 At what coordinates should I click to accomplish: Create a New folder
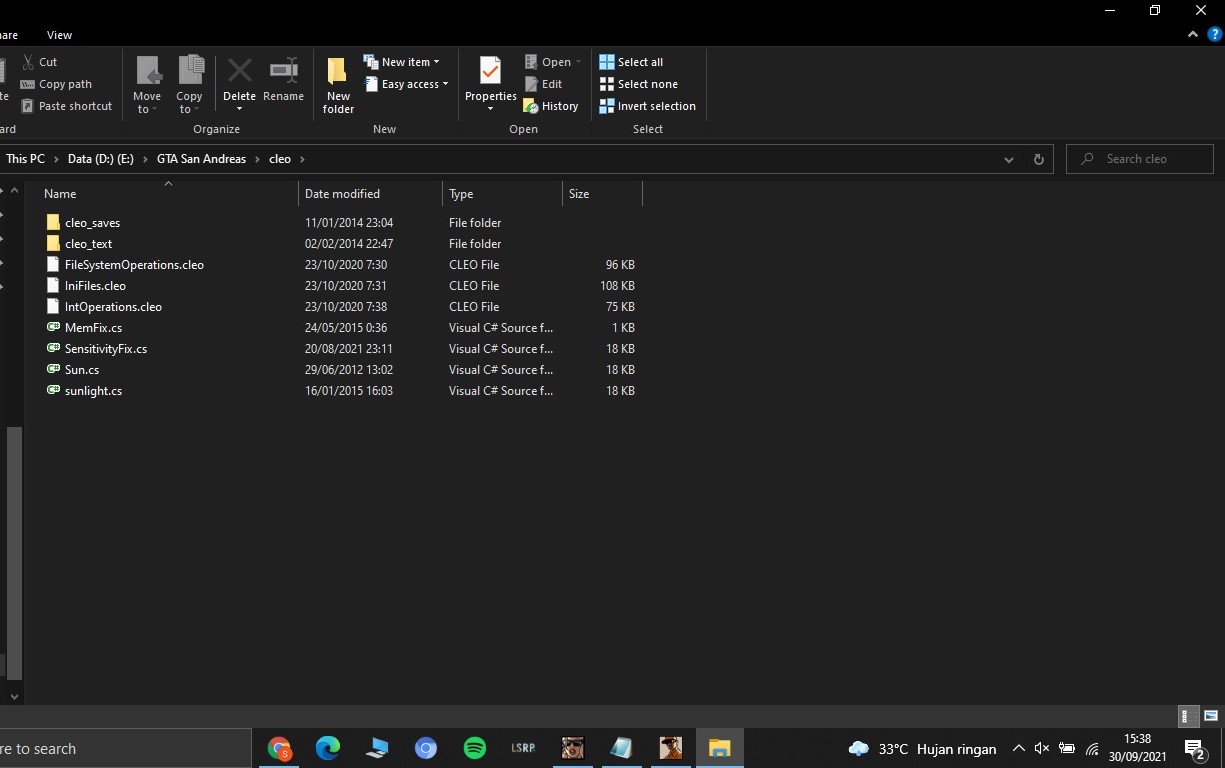click(x=338, y=84)
